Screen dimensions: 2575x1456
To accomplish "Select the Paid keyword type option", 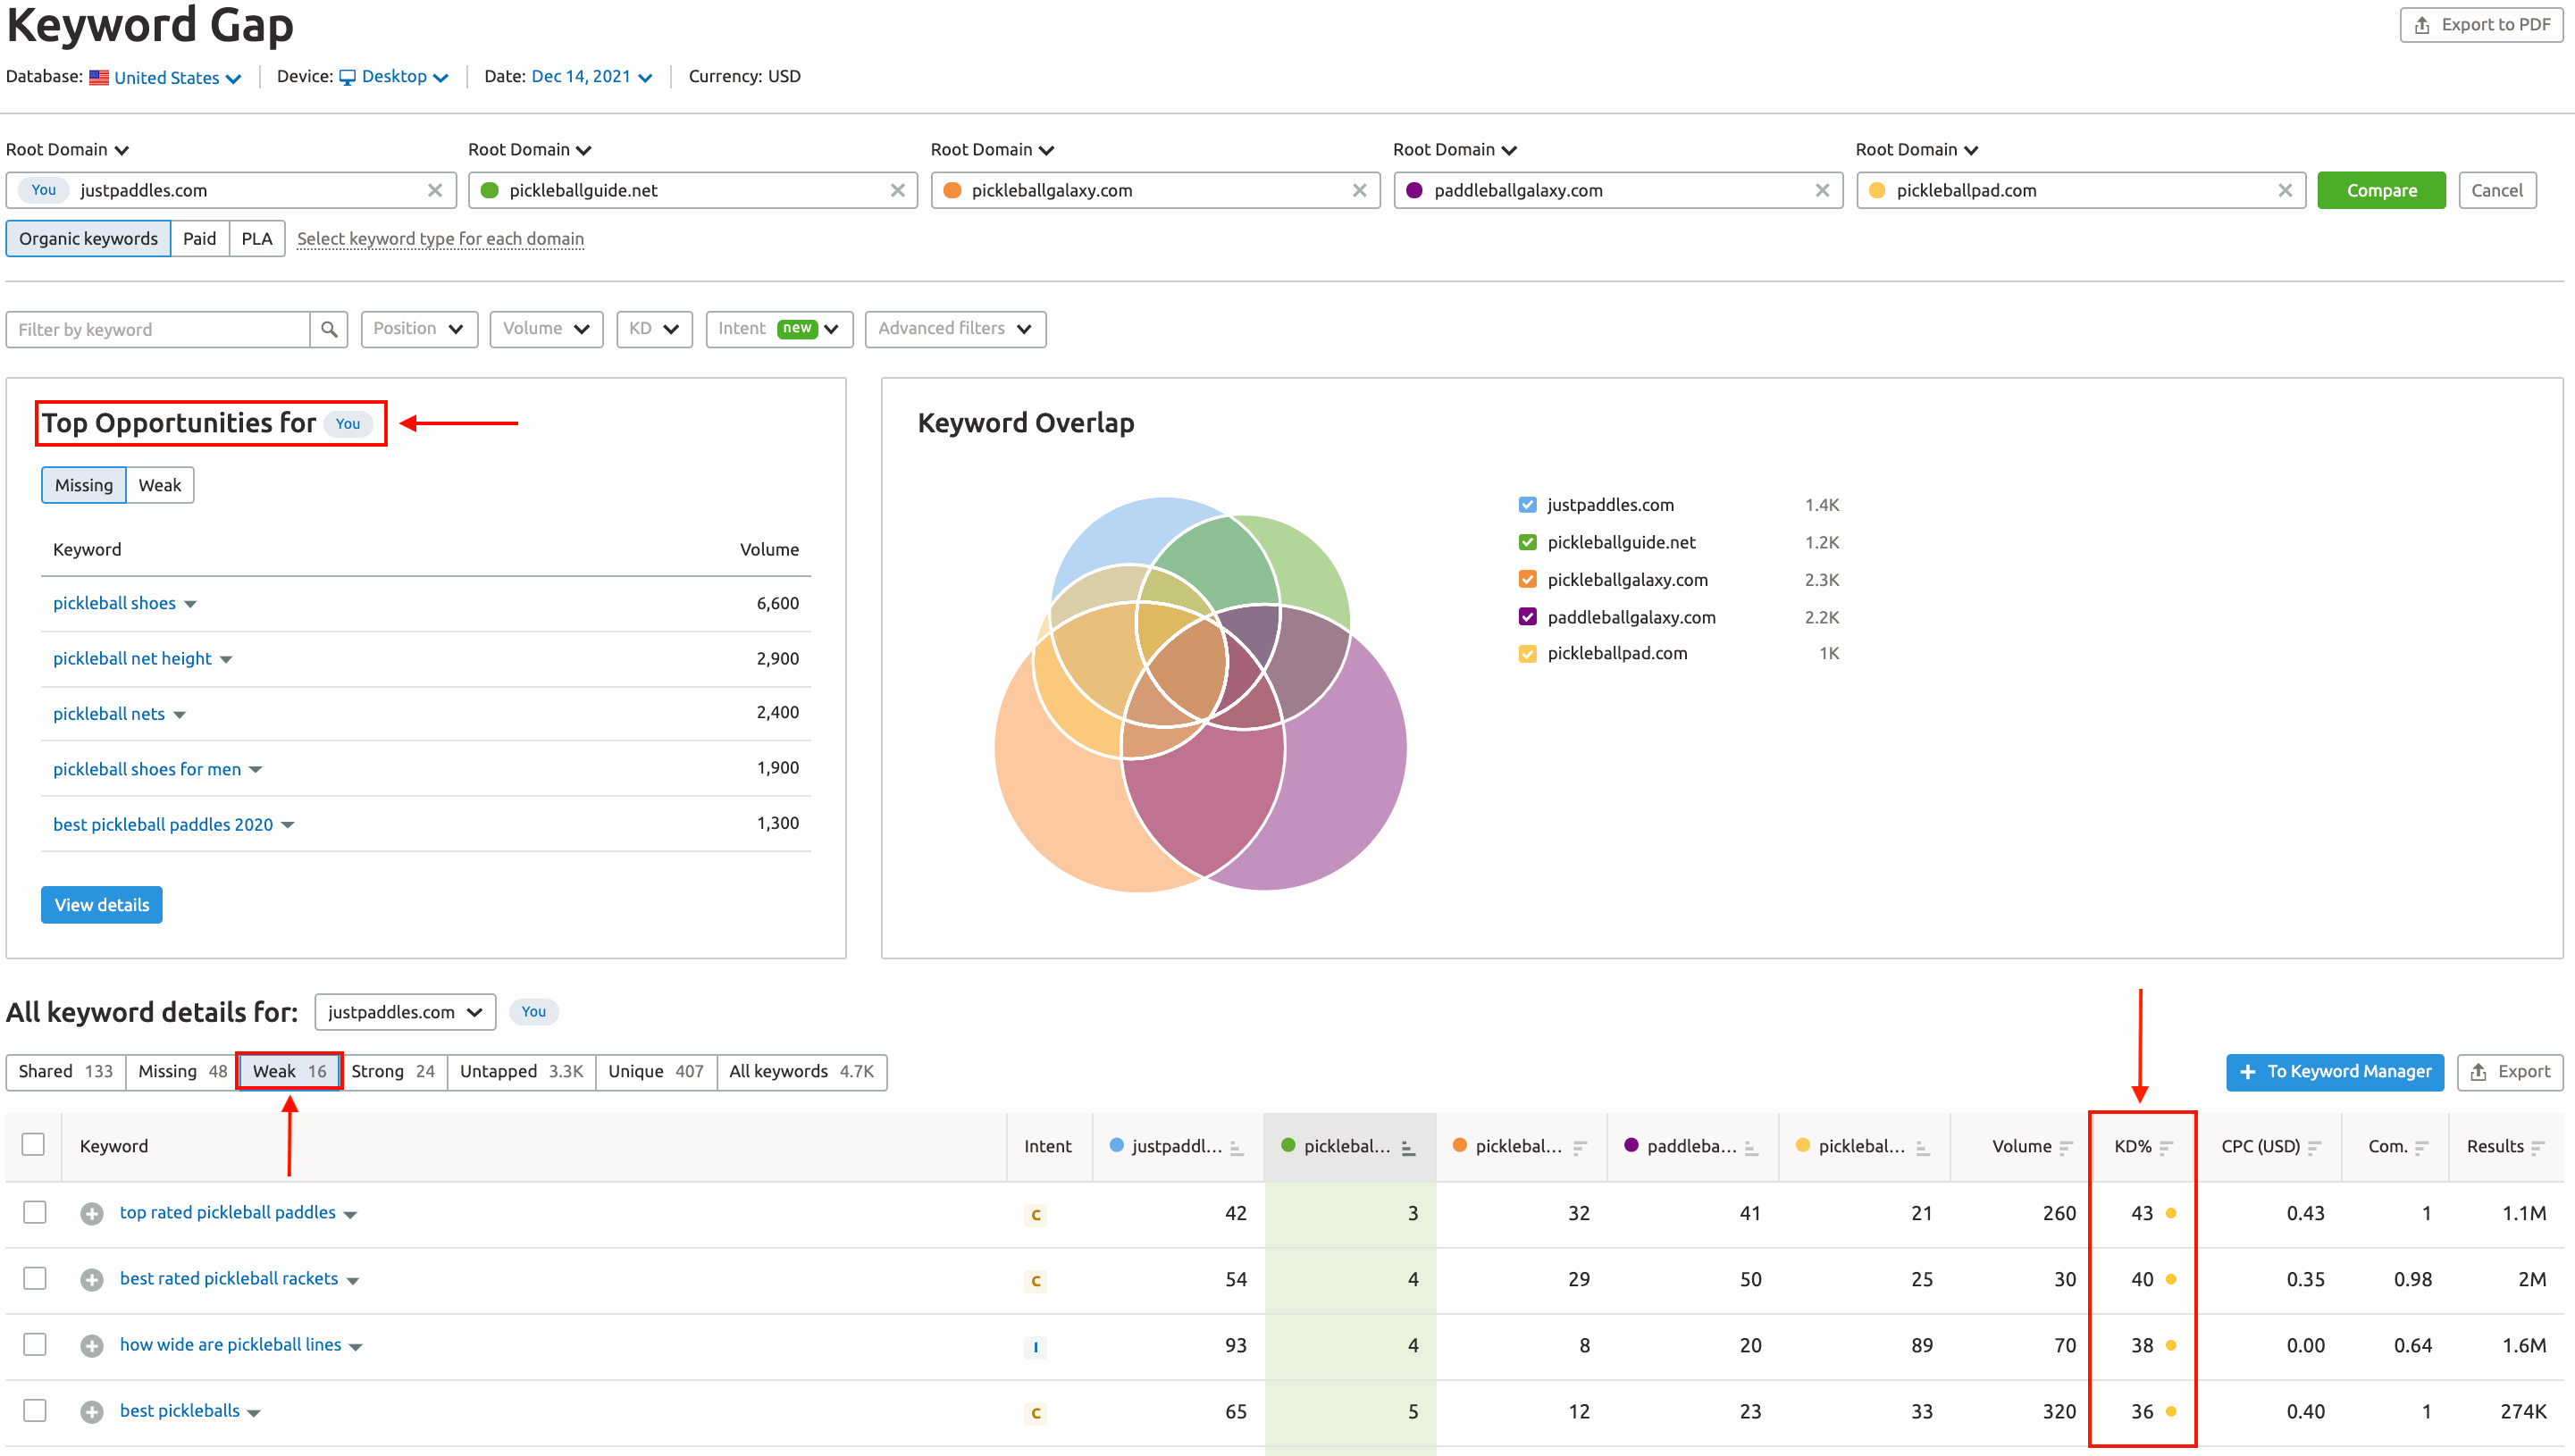I will (x=199, y=239).
